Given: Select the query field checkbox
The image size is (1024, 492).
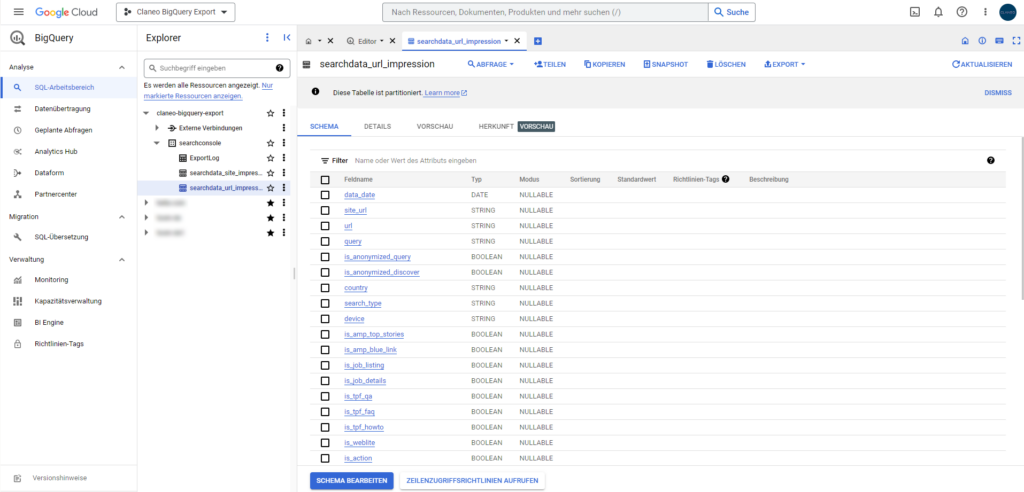Looking at the screenshot, I should (325, 241).
